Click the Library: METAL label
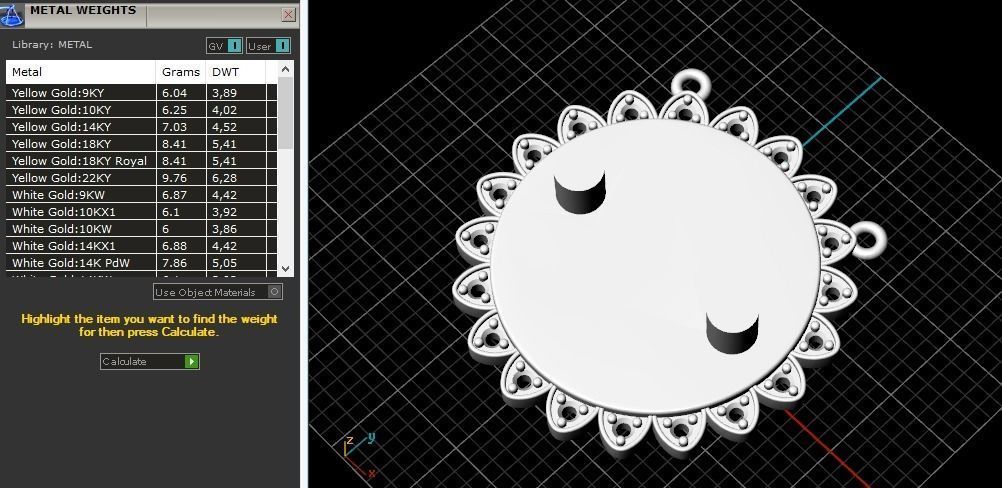This screenshot has width=1002, height=488. click(52, 45)
